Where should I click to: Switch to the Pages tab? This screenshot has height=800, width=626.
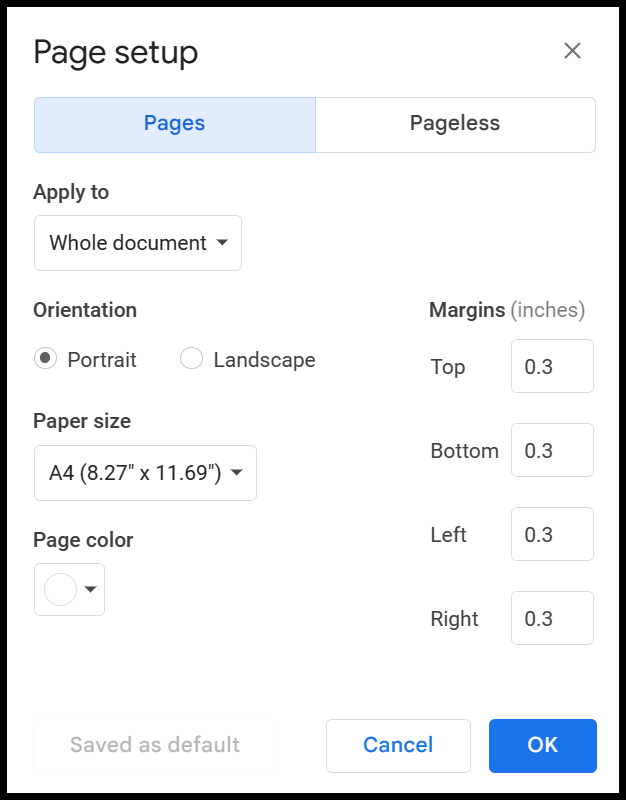[x=174, y=124]
